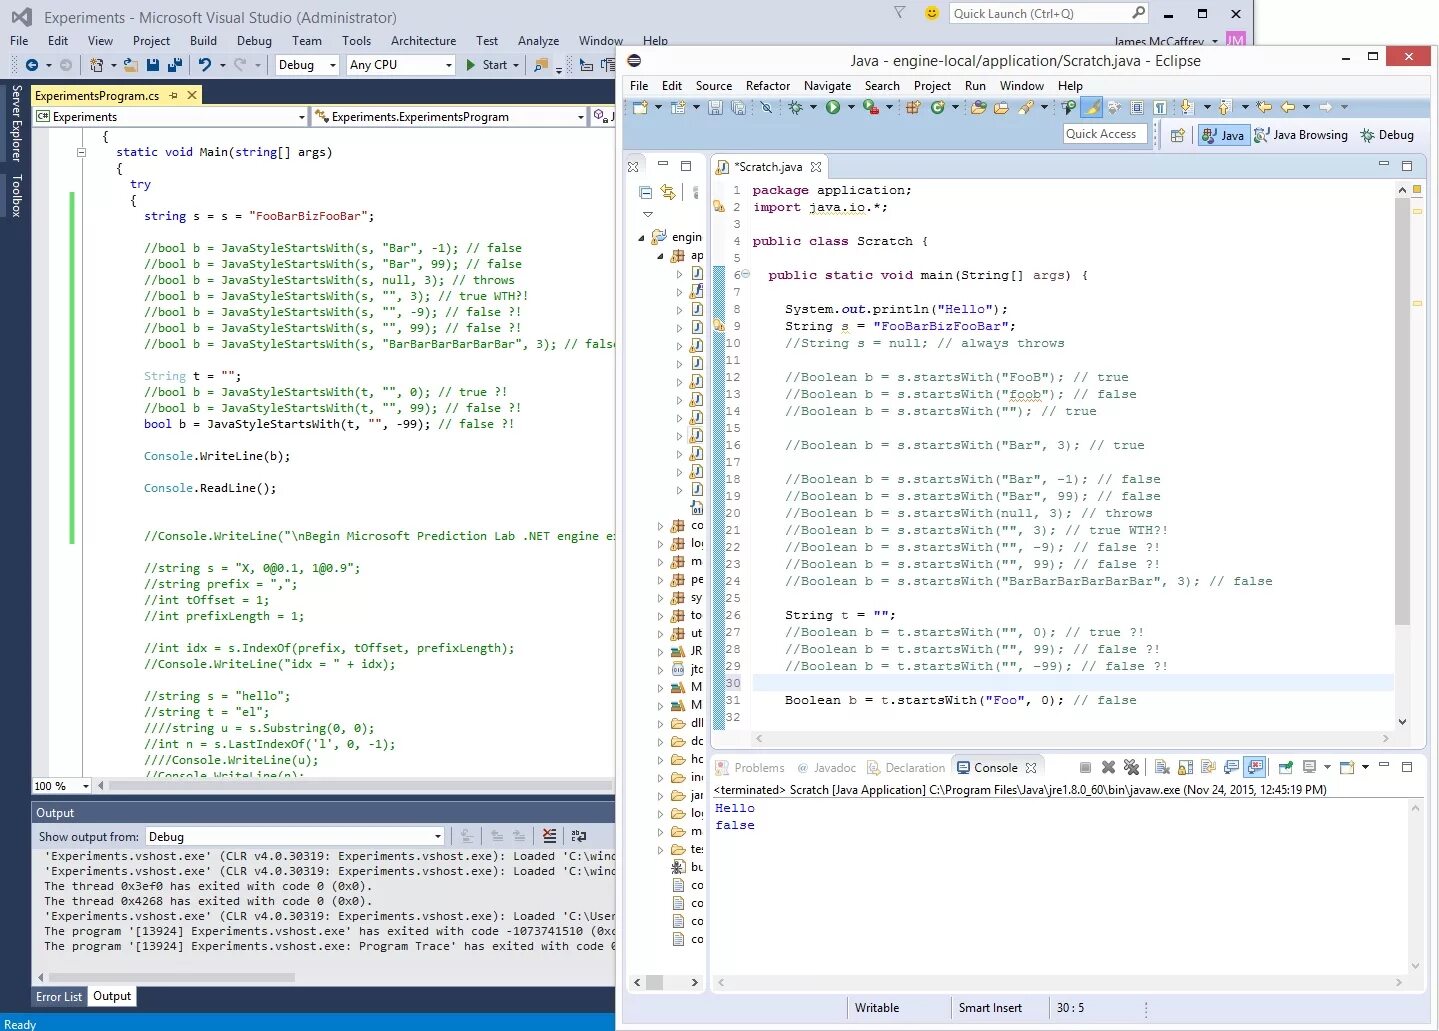Toggle Console Scroll Lock icon

(1185, 767)
